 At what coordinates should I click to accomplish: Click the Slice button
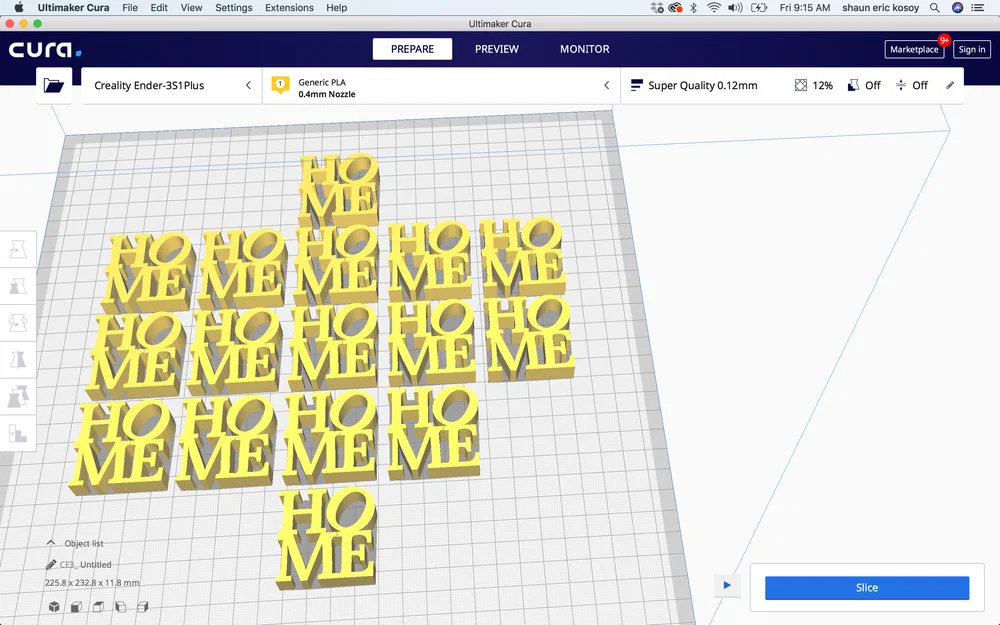click(867, 587)
